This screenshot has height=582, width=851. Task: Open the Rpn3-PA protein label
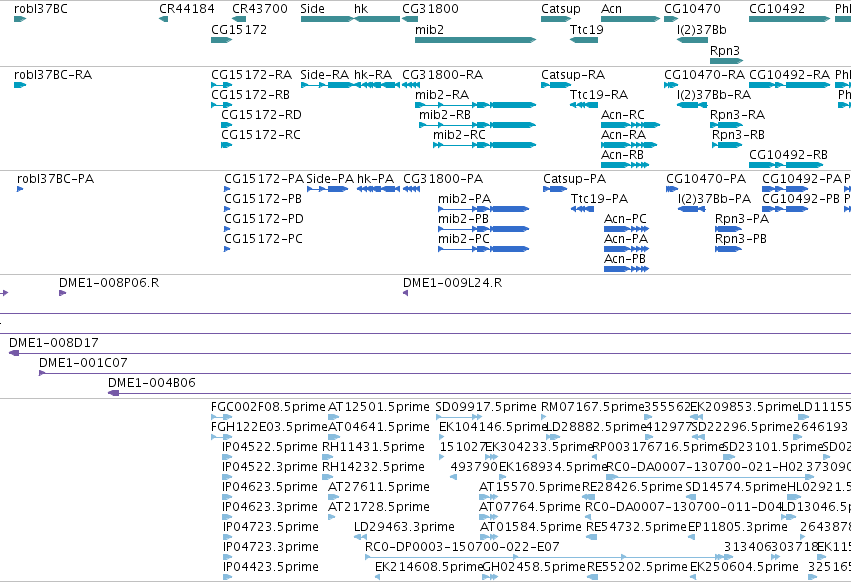point(742,219)
